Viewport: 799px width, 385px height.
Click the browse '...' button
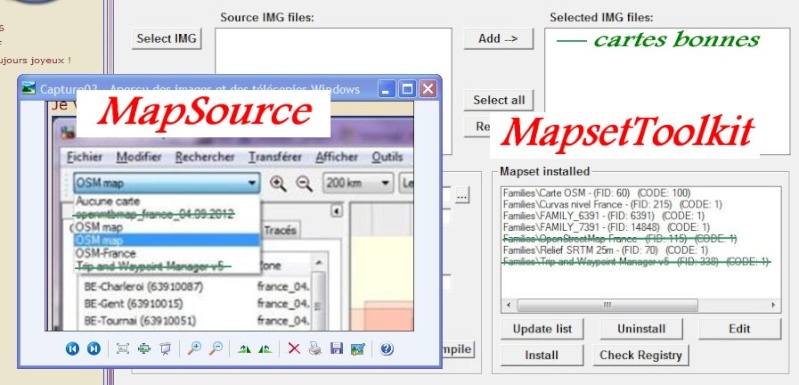pyautogui.click(x=462, y=195)
